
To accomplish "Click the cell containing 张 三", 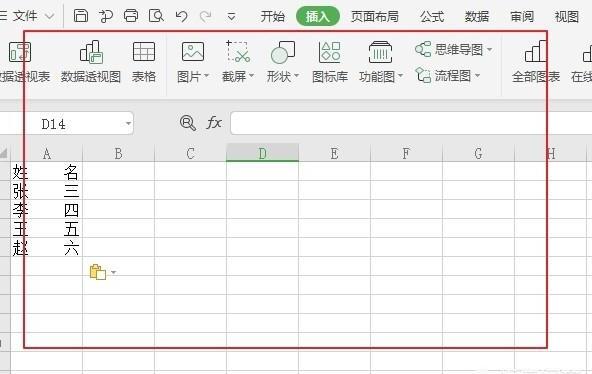I will click(x=46, y=191).
